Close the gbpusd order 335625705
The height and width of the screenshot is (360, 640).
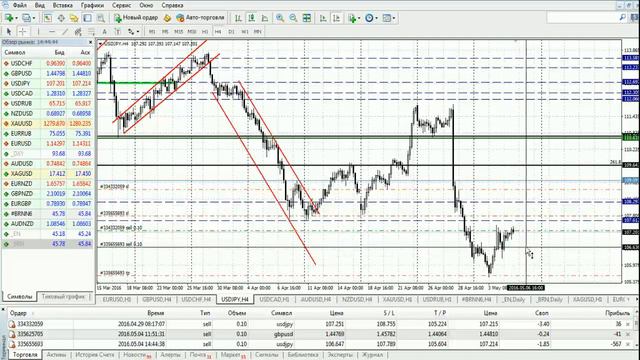coord(628,334)
